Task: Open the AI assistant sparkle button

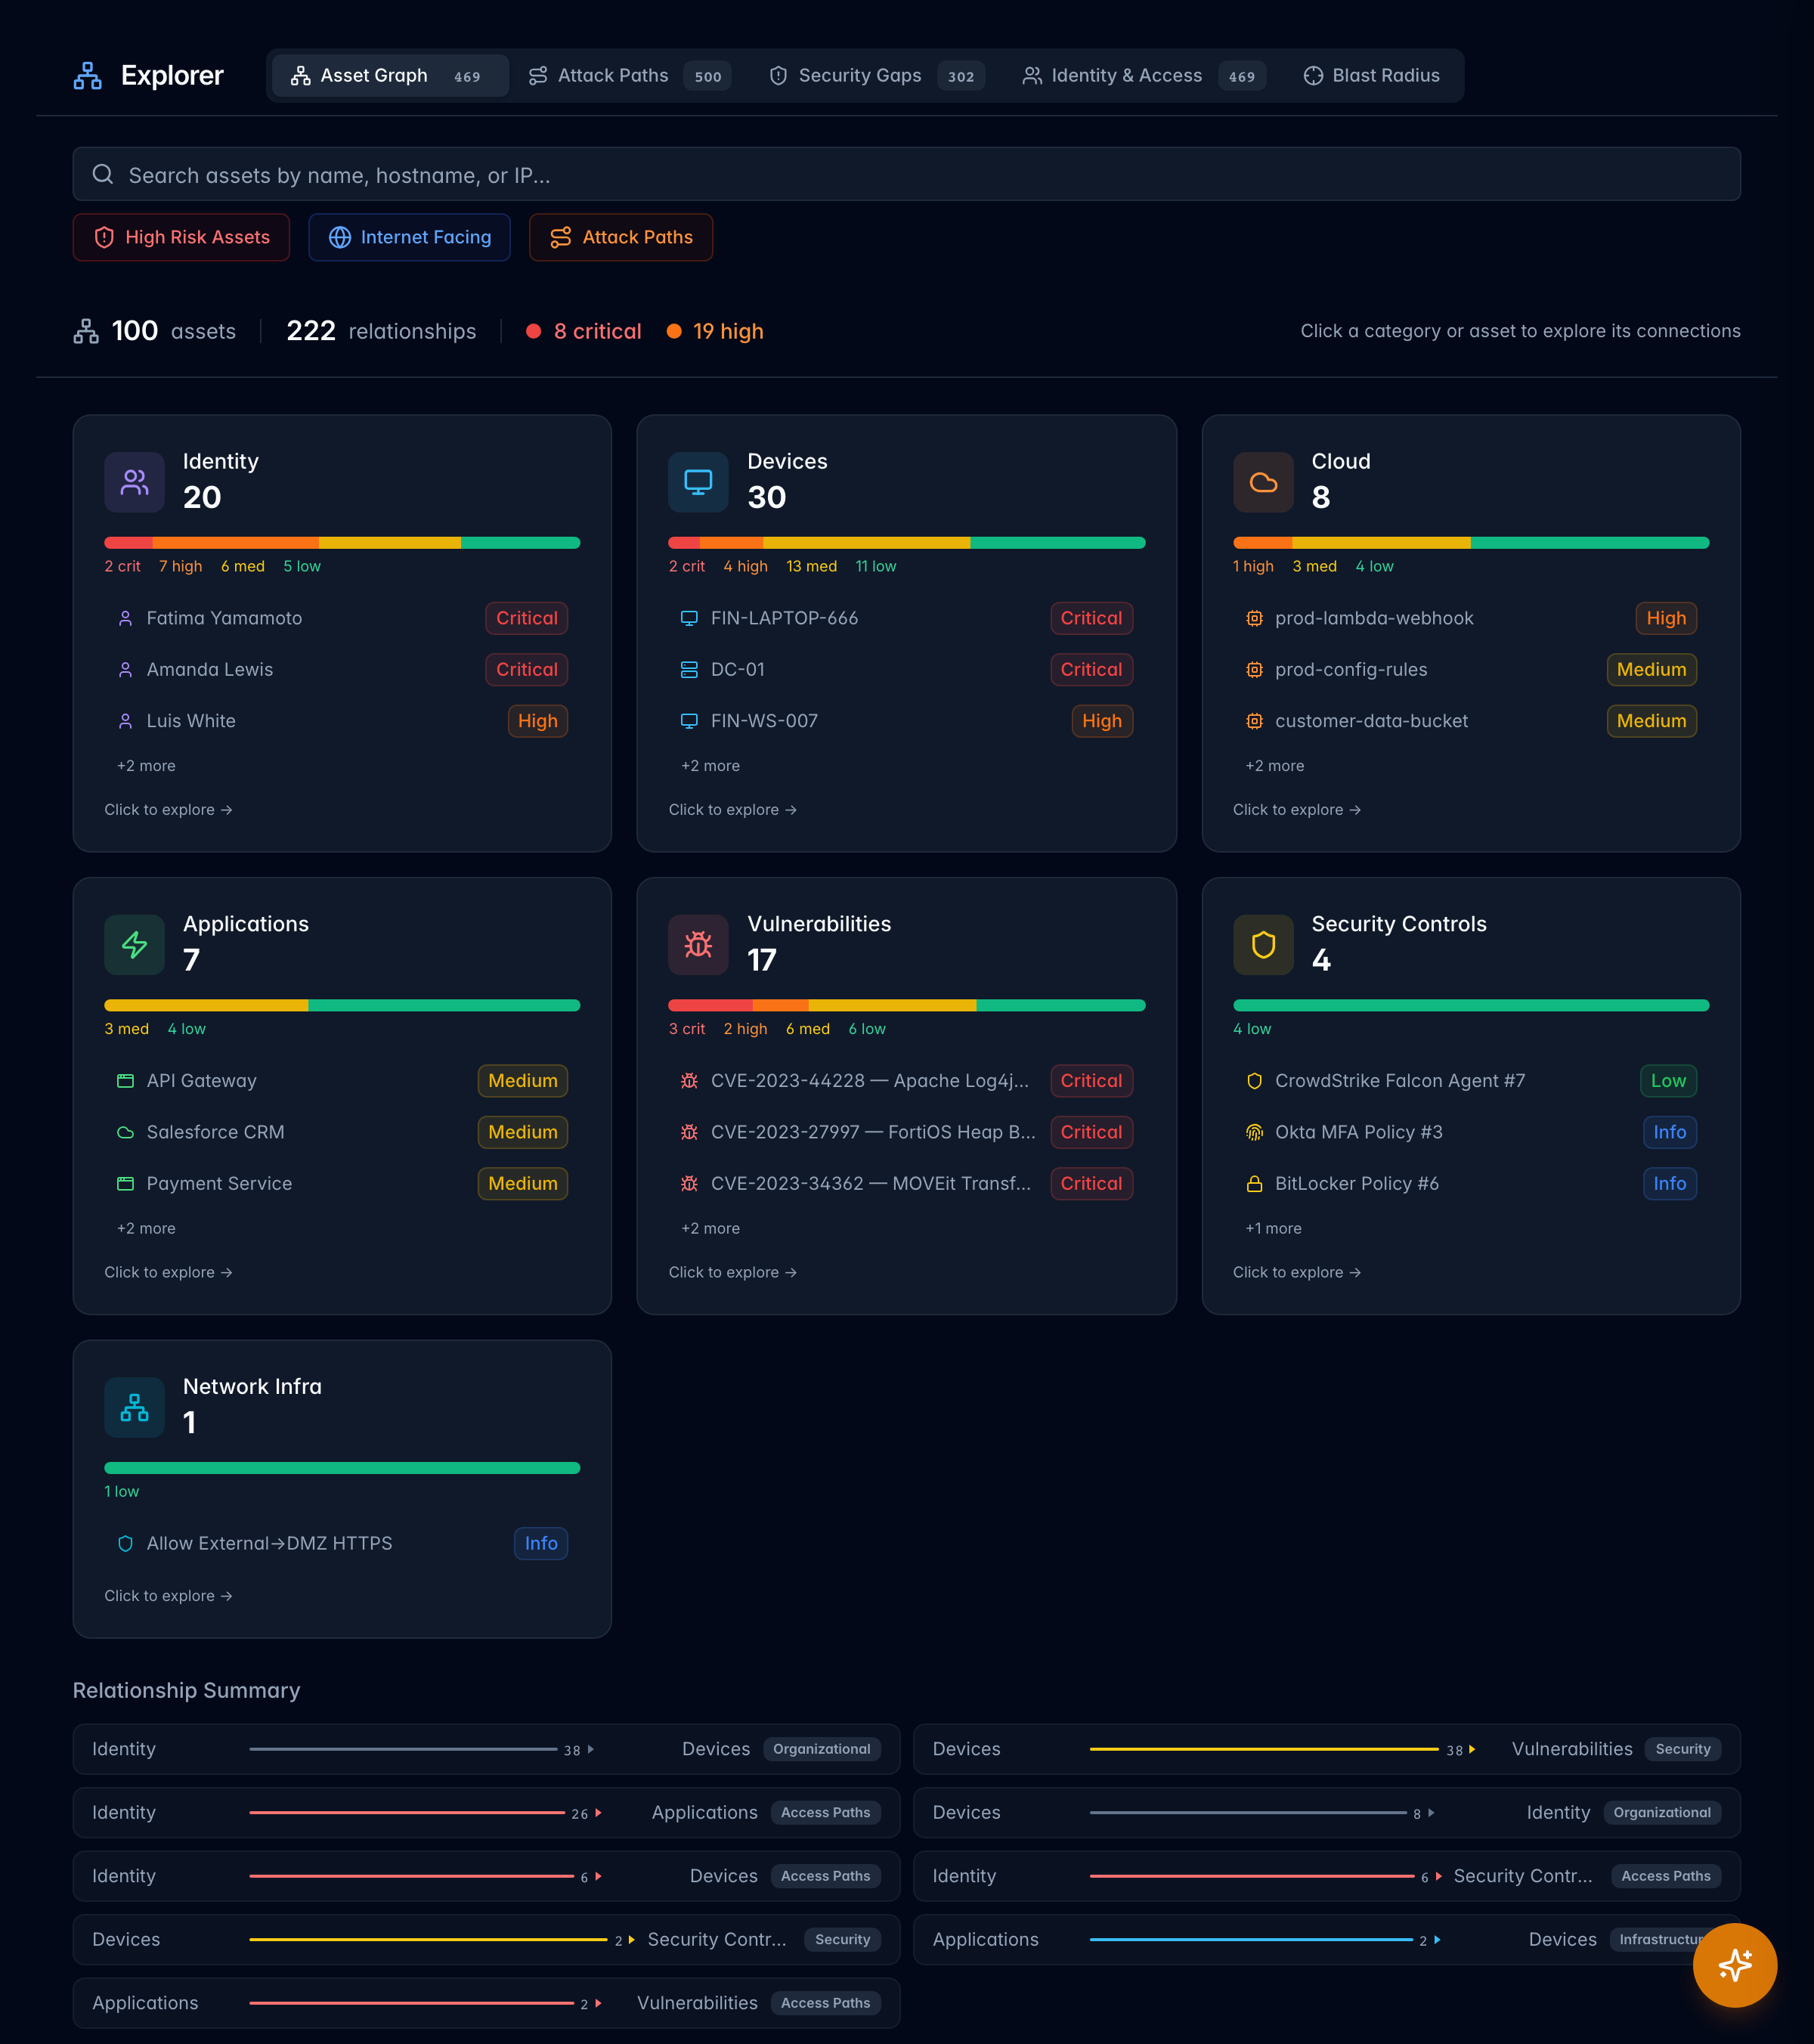Action: (1734, 1964)
